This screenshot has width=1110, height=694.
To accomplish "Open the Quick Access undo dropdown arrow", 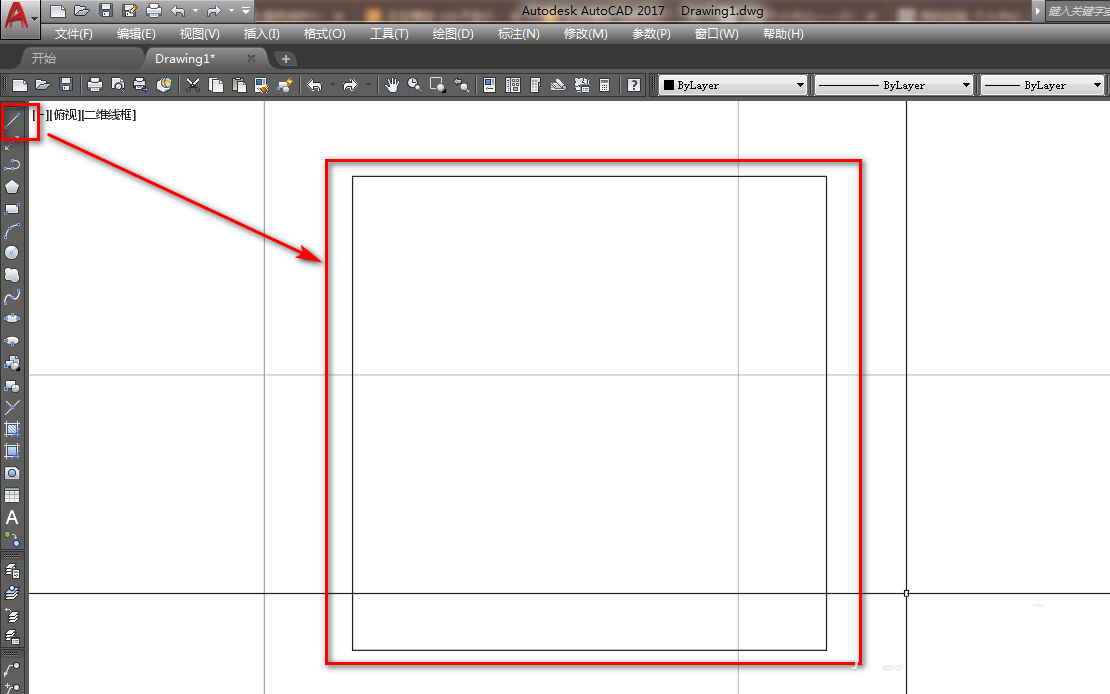I will click(x=195, y=11).
